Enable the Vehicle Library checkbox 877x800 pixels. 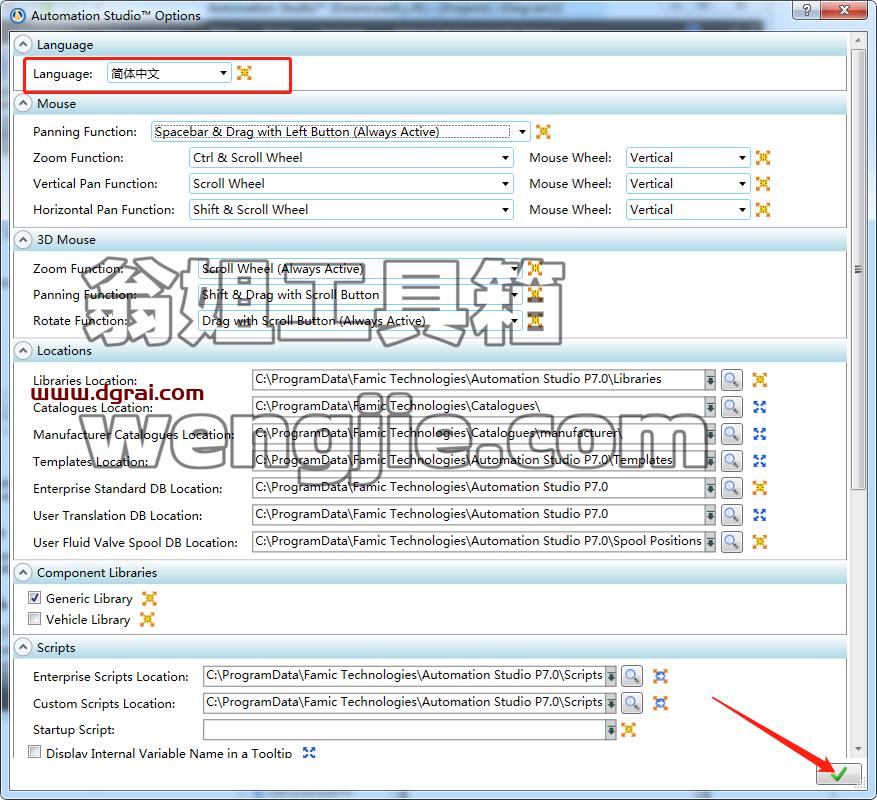tap(35, 619)
